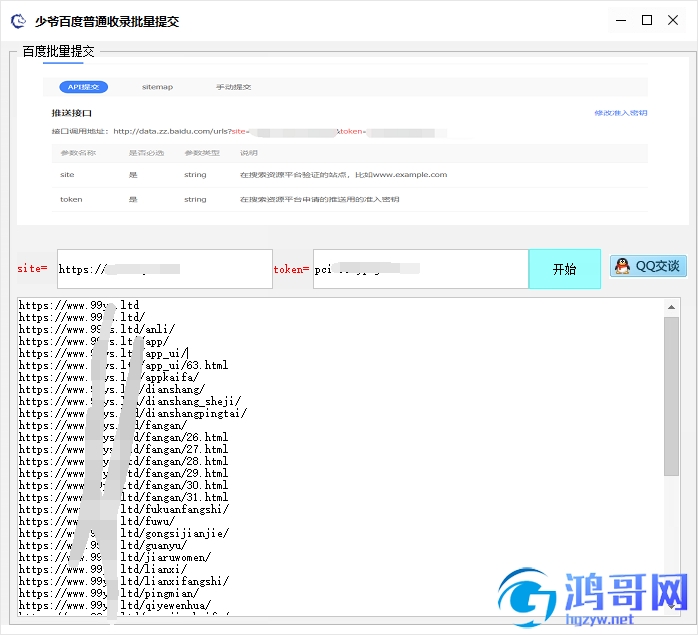This screenshot has height=635, width=698.
Task: Click the app logo icon in title bar
Action: 18,21
